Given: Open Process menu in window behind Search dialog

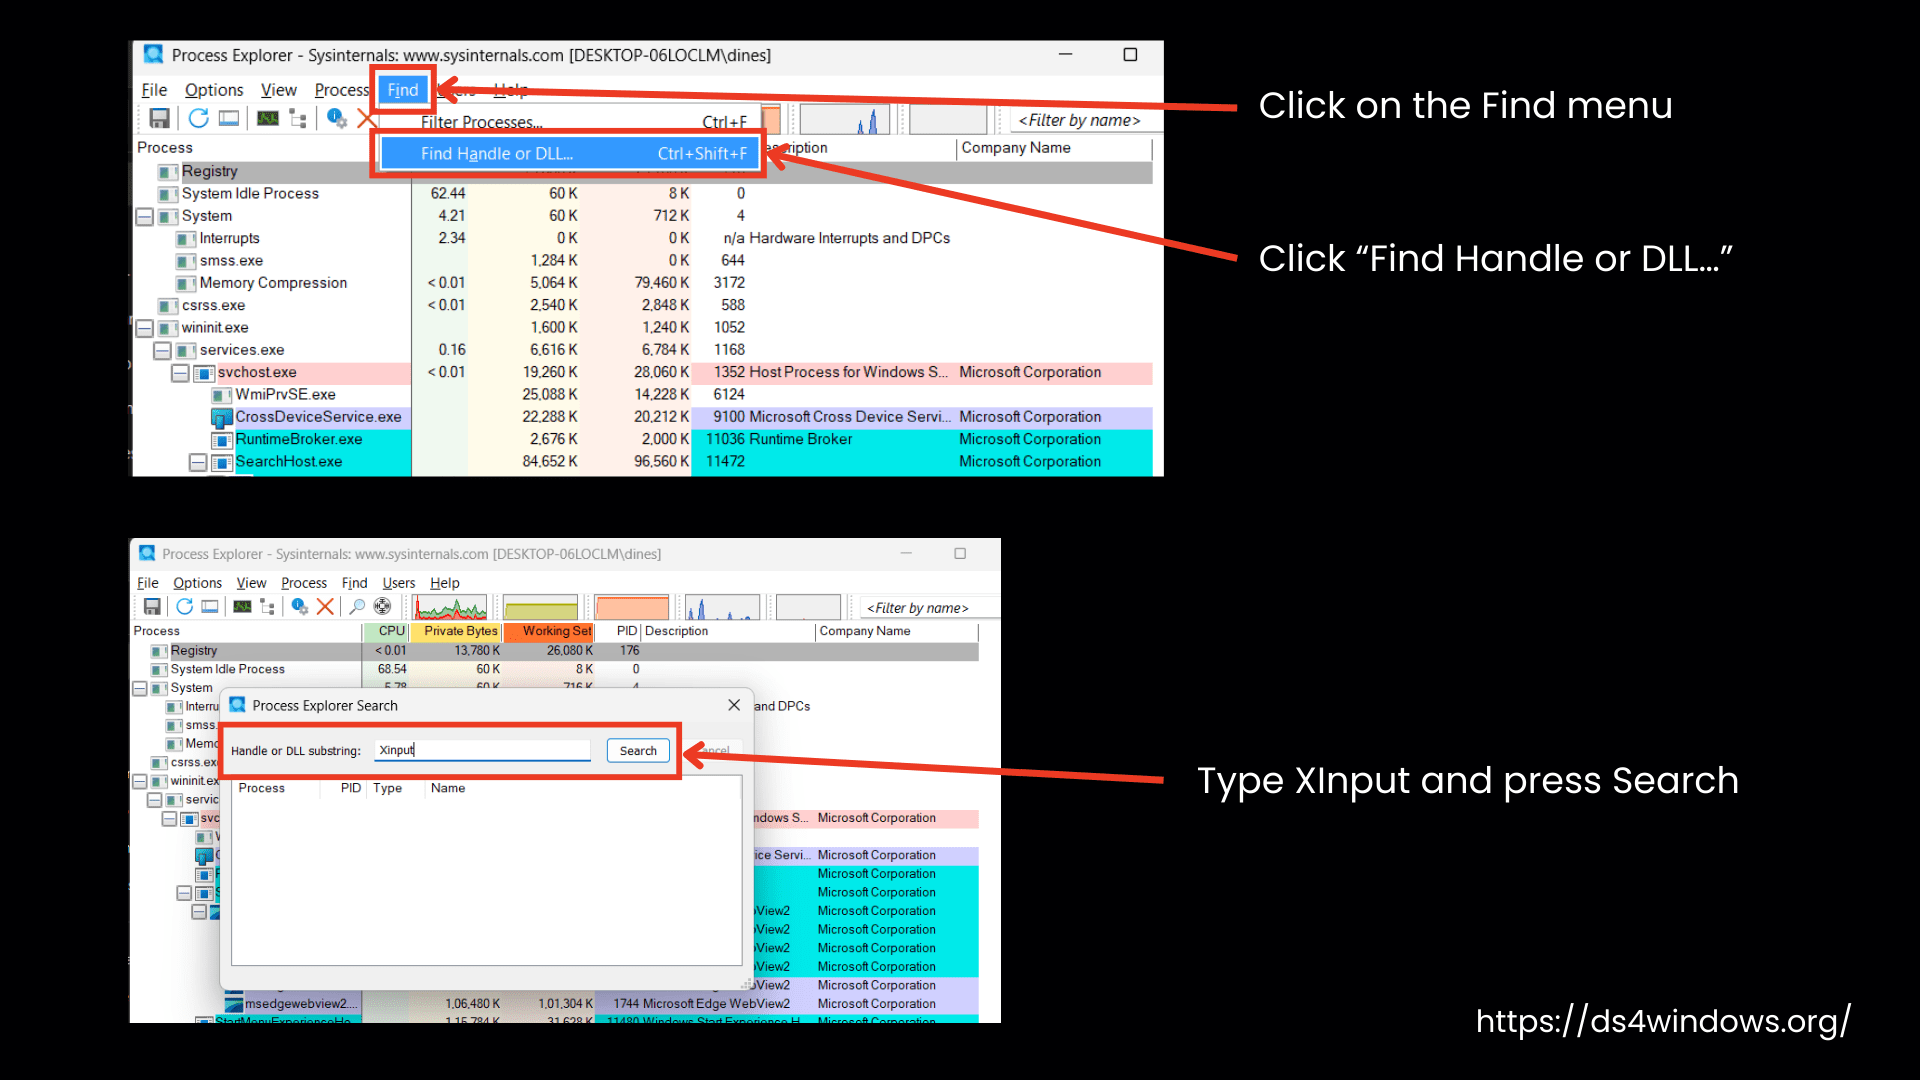Looking at the screenshot, I should (304, 583).
